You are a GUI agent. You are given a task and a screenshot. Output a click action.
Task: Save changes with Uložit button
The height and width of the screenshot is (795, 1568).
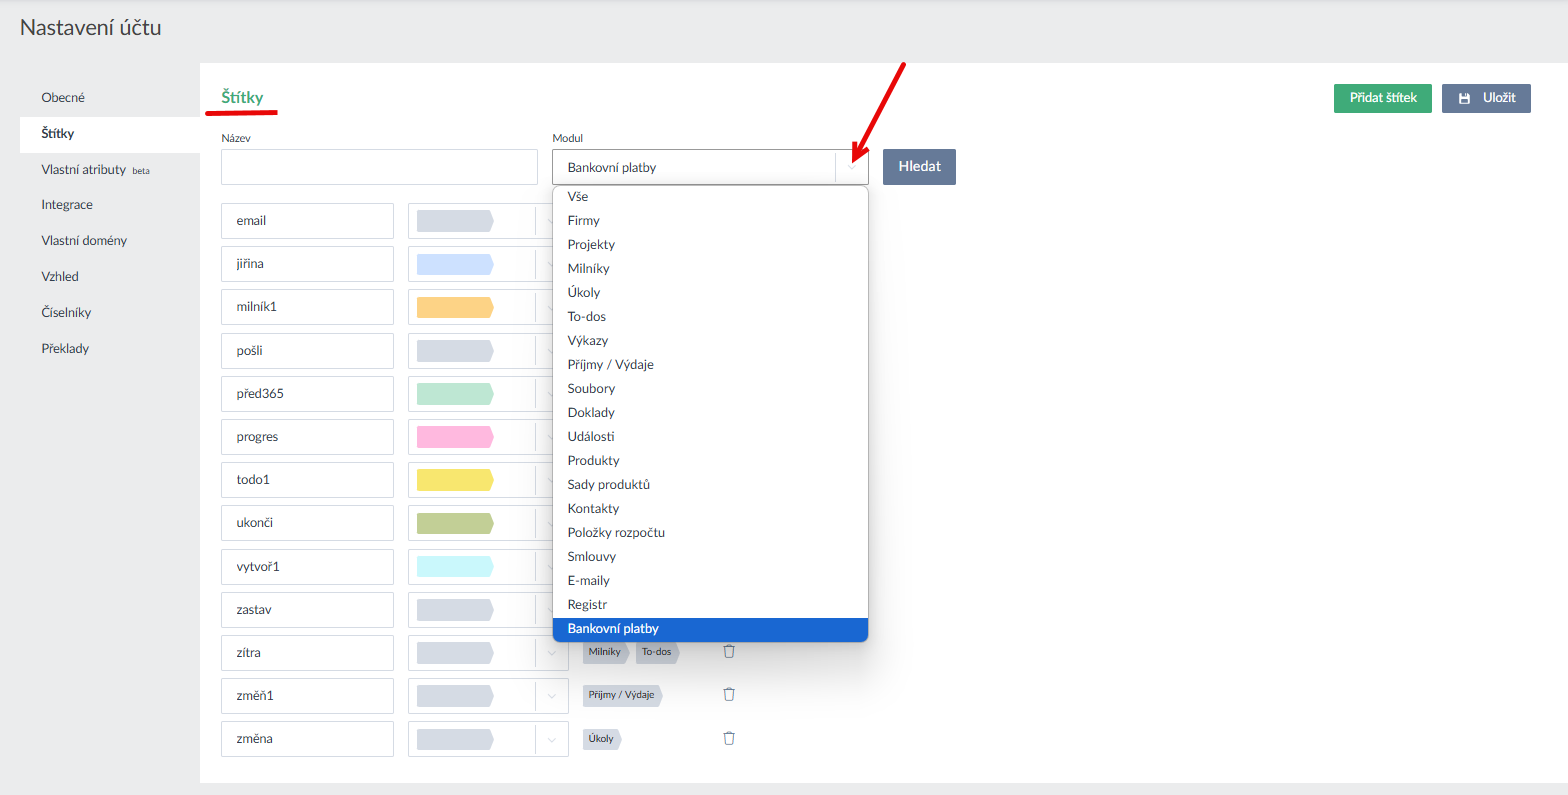tap(1485, 98)
